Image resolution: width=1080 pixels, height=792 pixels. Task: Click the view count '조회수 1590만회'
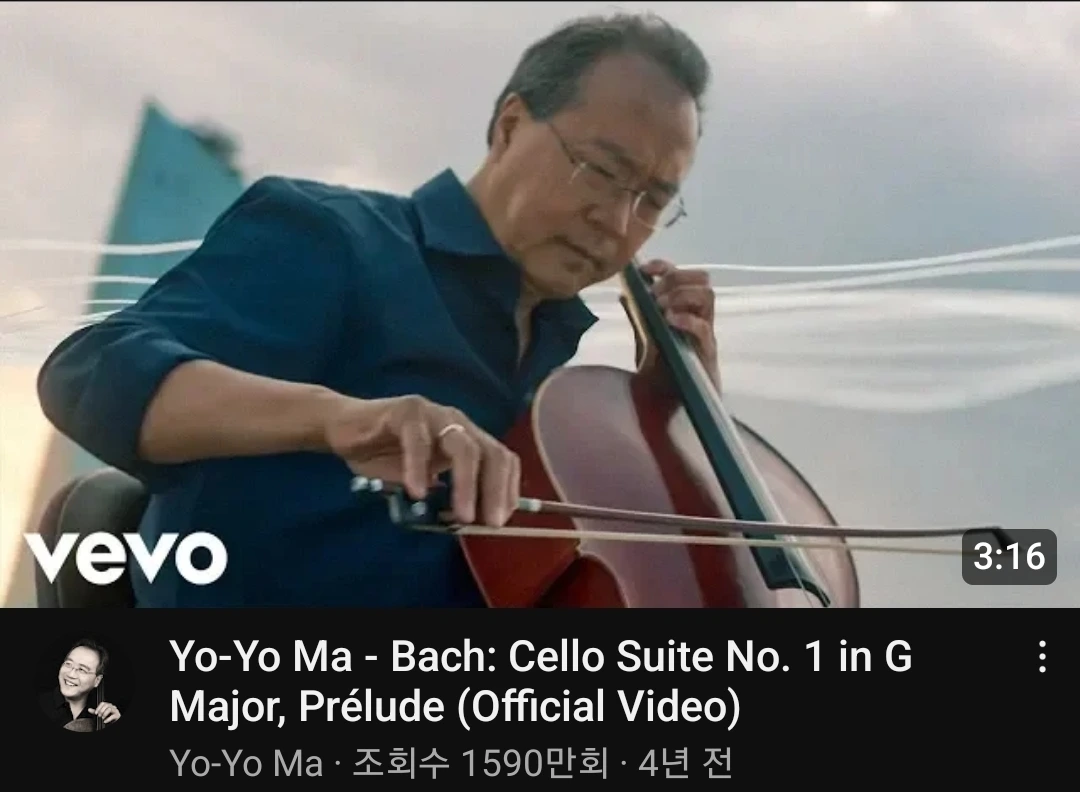481,763
